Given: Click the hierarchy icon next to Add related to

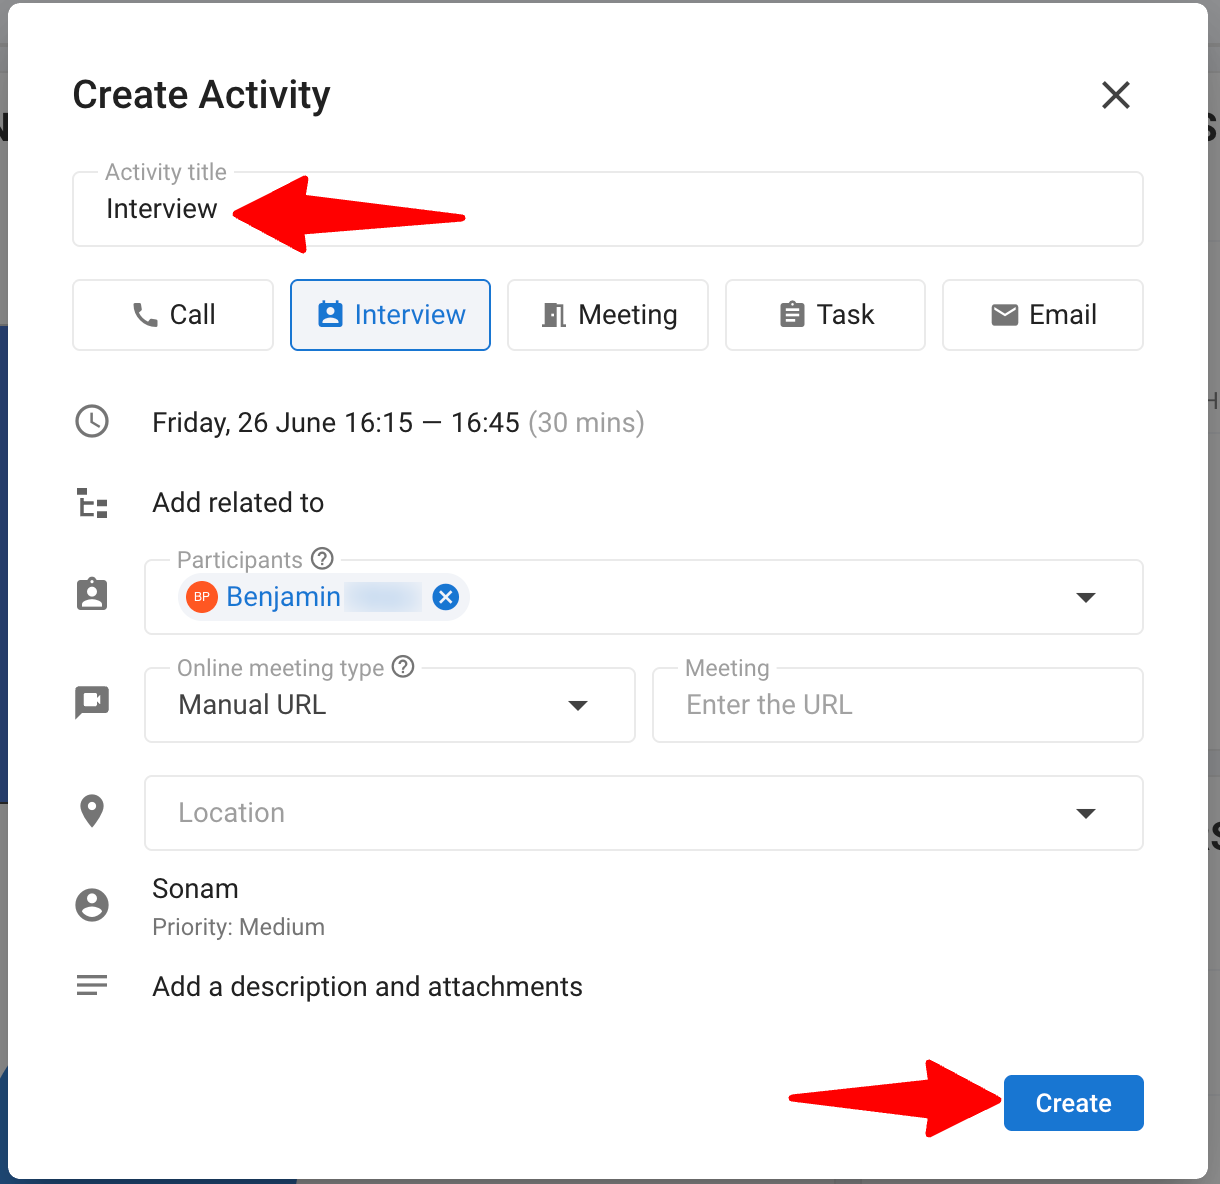Looking at the screenshot, I should 92,503.
